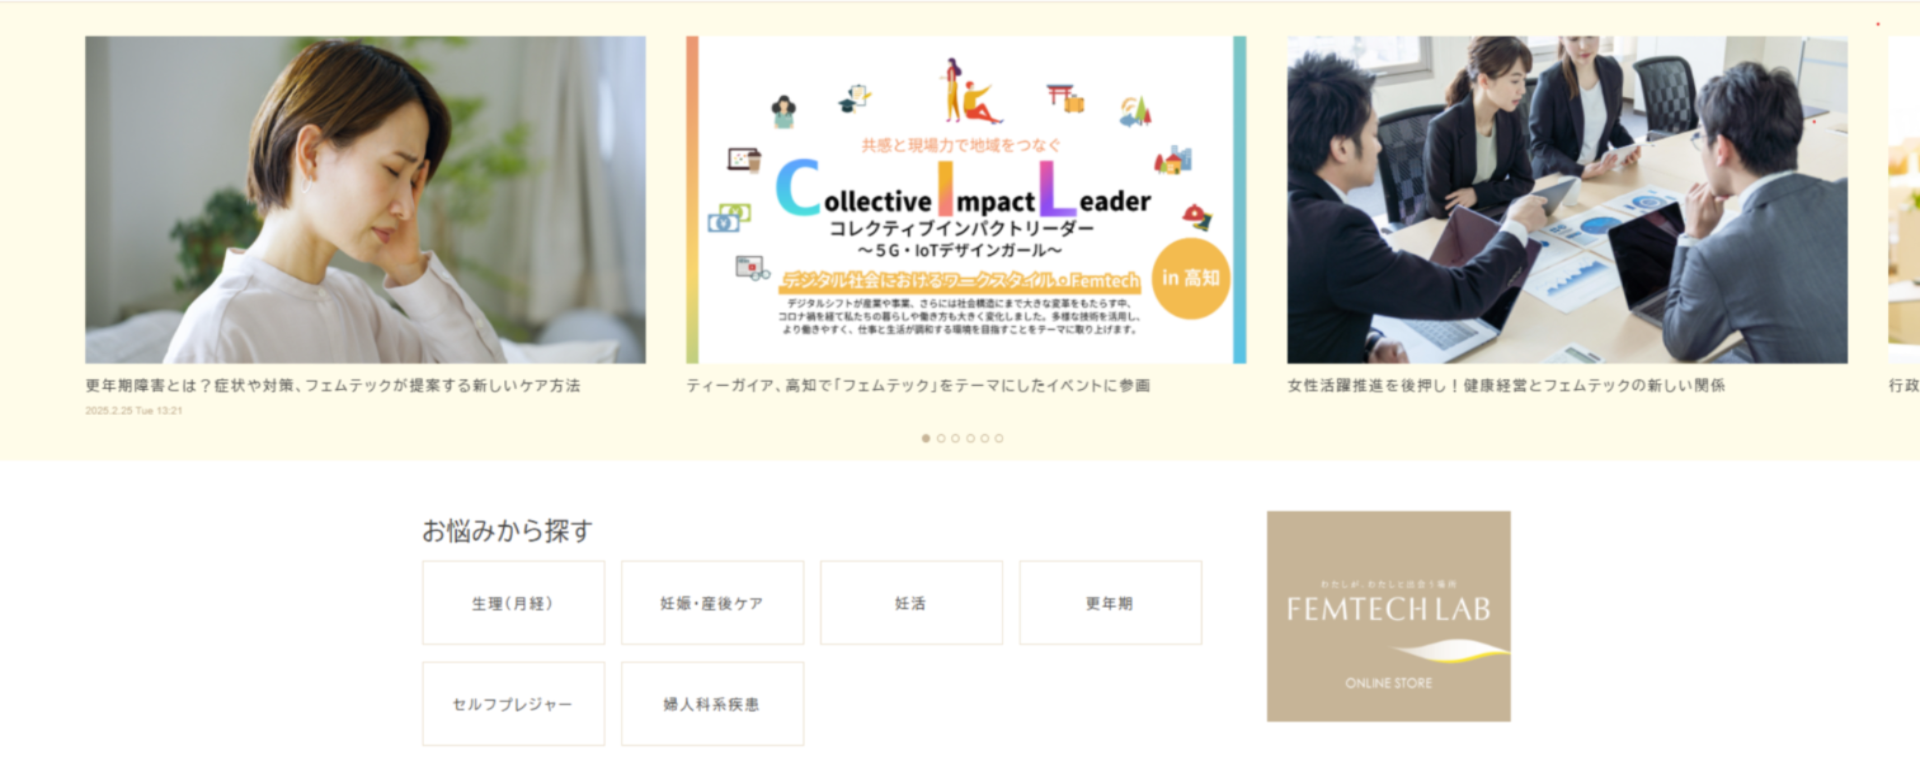Image resolution: width=1920 pixels, height=768 pixels.
Task: Select the first carousel pagination dot
Action: [926, 438]
